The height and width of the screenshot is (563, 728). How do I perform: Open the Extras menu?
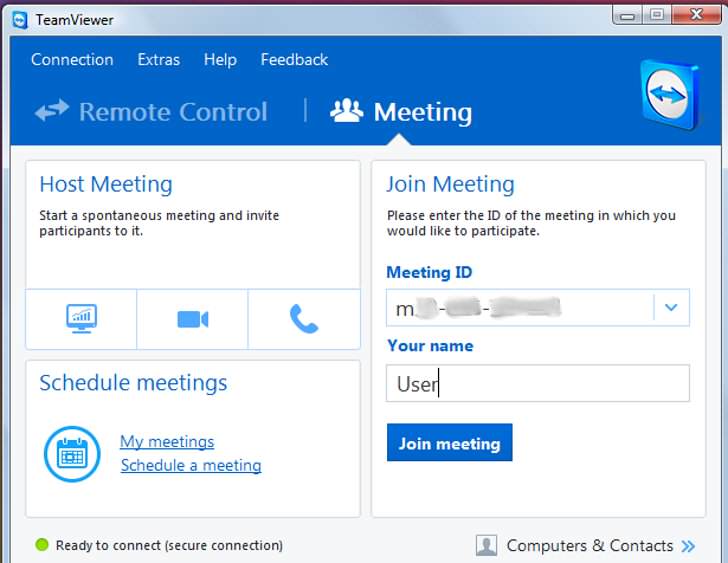point(159,60)
